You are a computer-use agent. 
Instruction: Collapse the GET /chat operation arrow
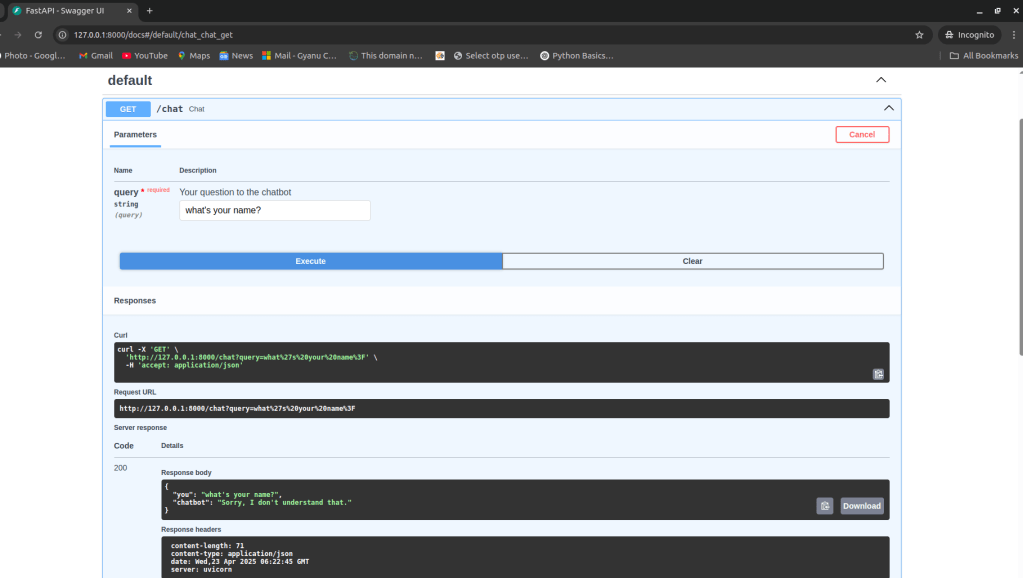coord(888,108)
